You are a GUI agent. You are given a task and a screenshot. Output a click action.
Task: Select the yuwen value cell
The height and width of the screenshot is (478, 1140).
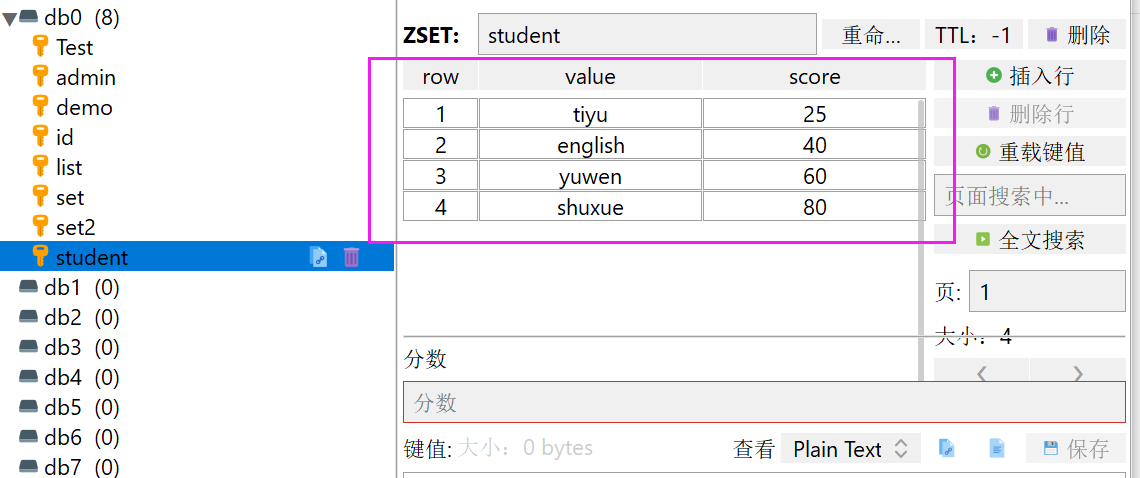[x=590, y=175]
